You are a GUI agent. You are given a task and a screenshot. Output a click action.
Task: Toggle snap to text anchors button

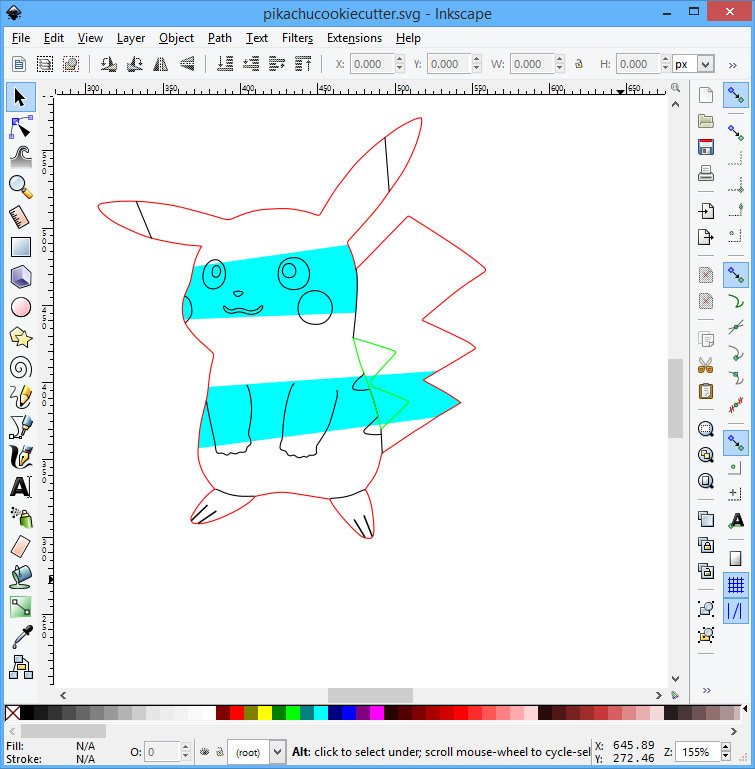[x=735, y=520]
